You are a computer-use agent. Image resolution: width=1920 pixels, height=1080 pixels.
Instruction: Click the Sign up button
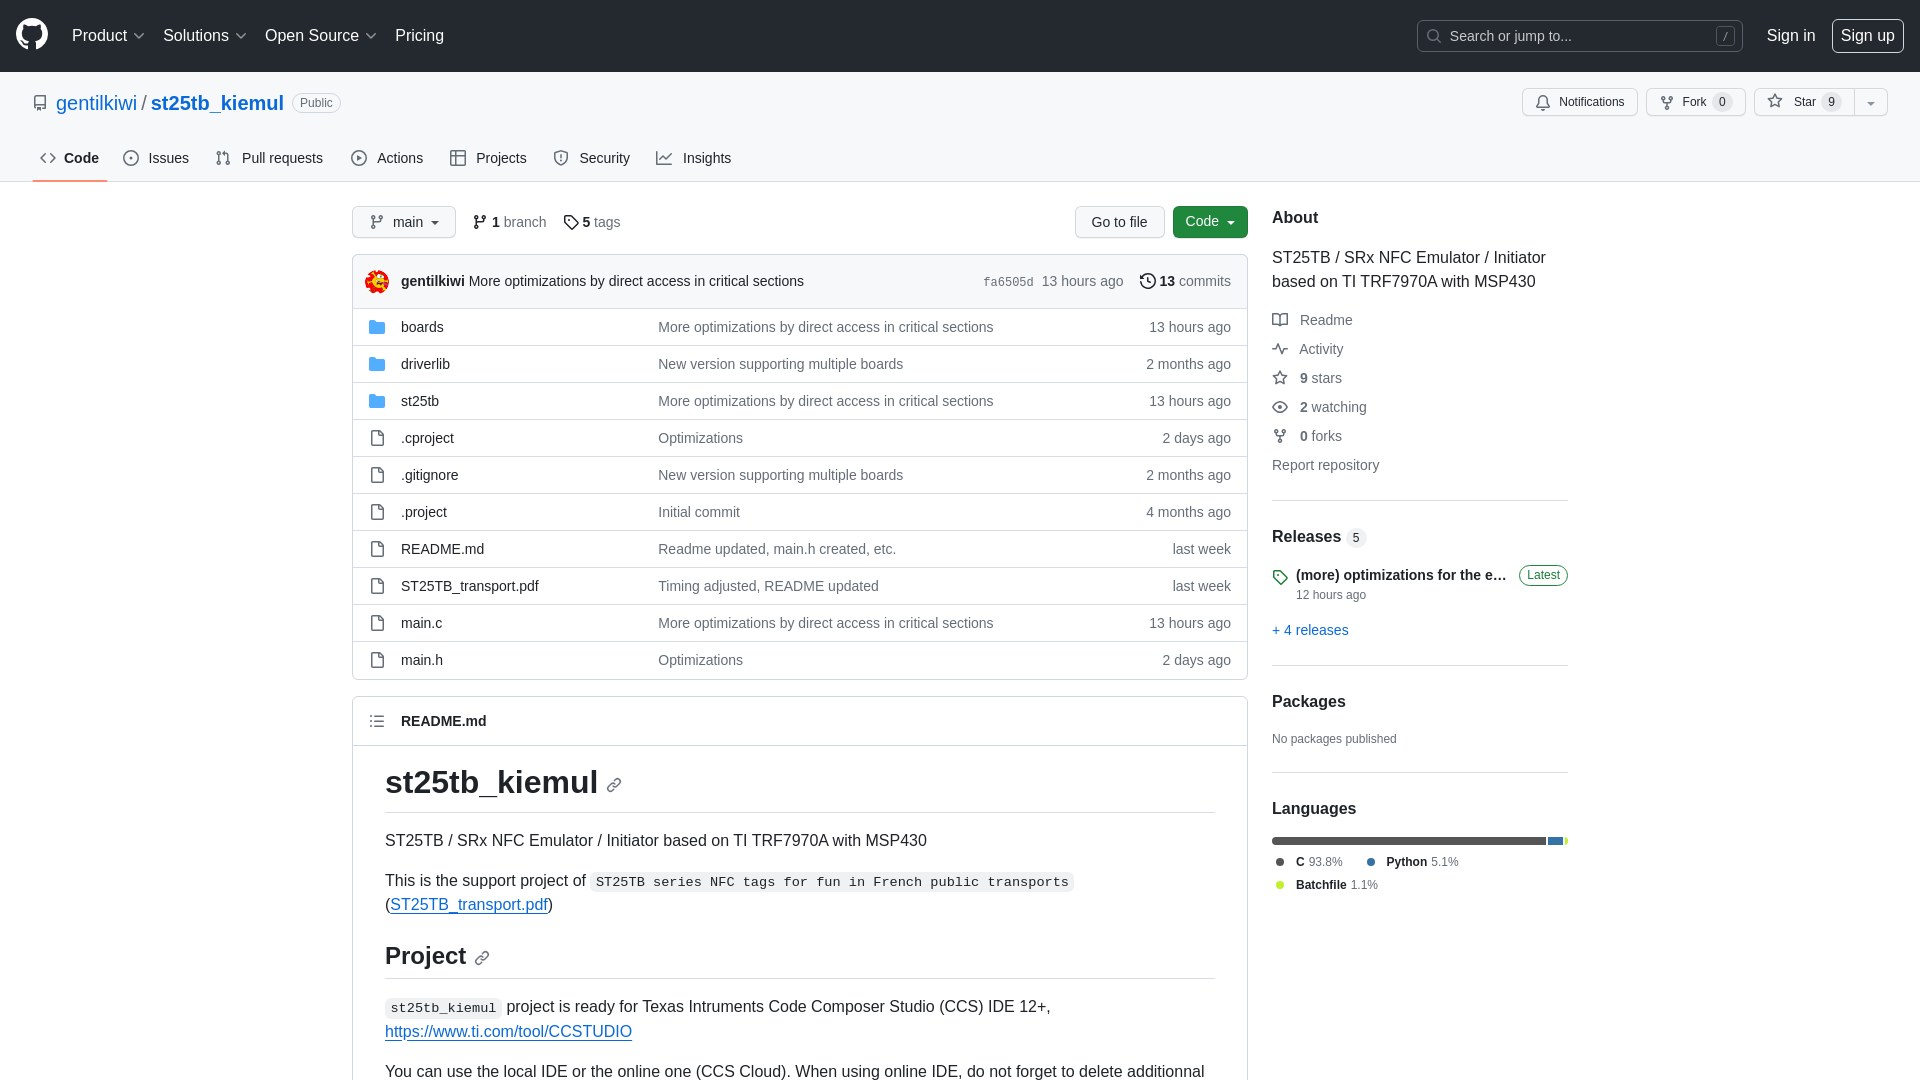[1868, 36]
